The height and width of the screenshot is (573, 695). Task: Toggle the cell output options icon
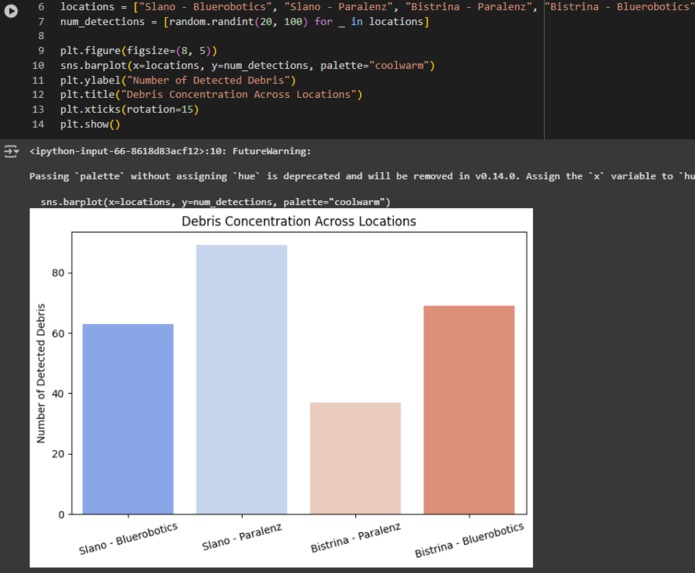11,152
